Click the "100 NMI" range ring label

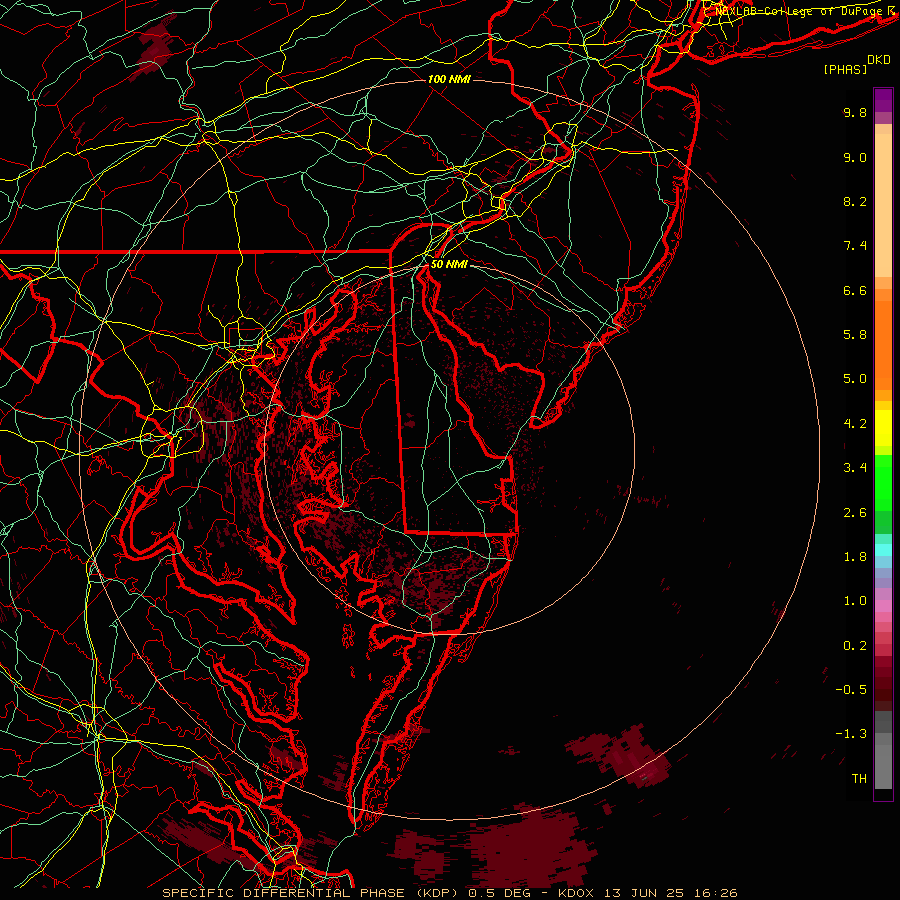(x=449, y=79)
